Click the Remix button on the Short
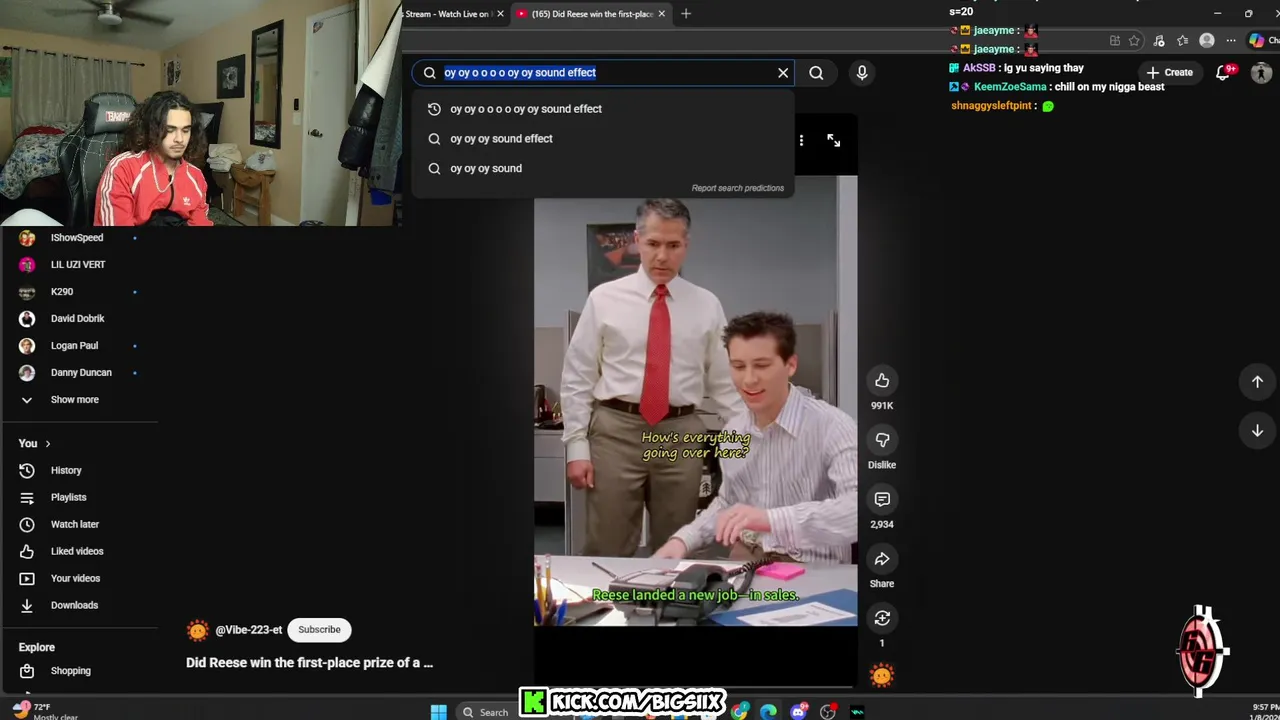1280x720 pixels. click(x=882, y=618)
